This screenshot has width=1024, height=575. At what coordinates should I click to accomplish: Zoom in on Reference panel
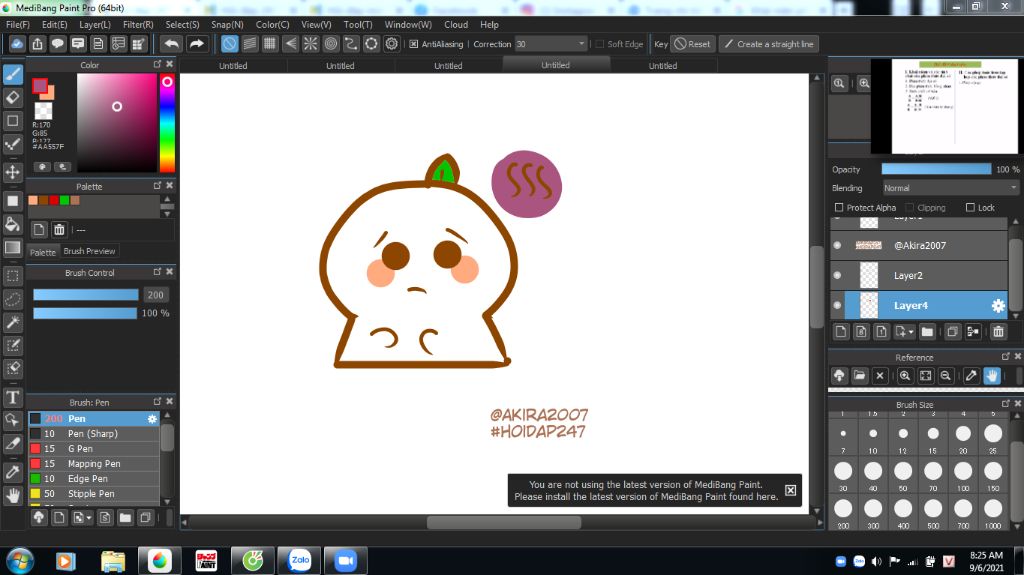pyautogui.click(x=904, y=376)
